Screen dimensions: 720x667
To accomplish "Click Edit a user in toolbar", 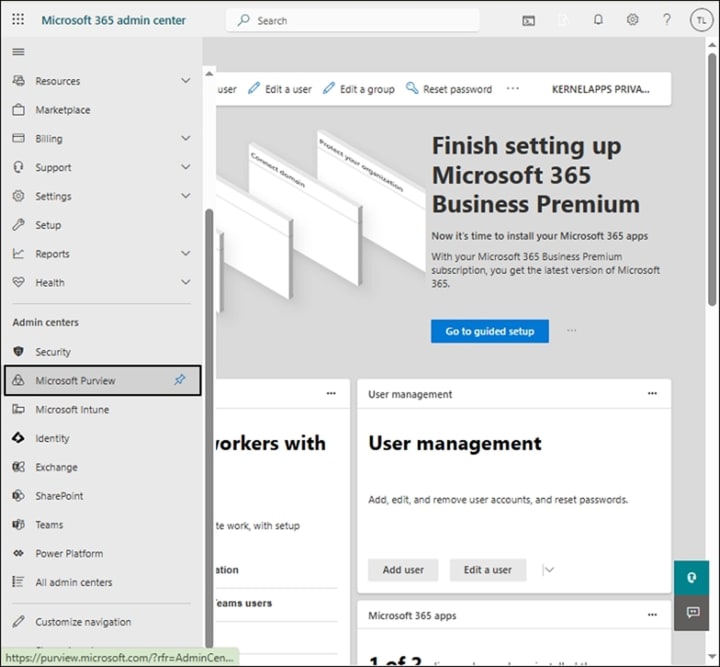I will click(x=280, y=89).
